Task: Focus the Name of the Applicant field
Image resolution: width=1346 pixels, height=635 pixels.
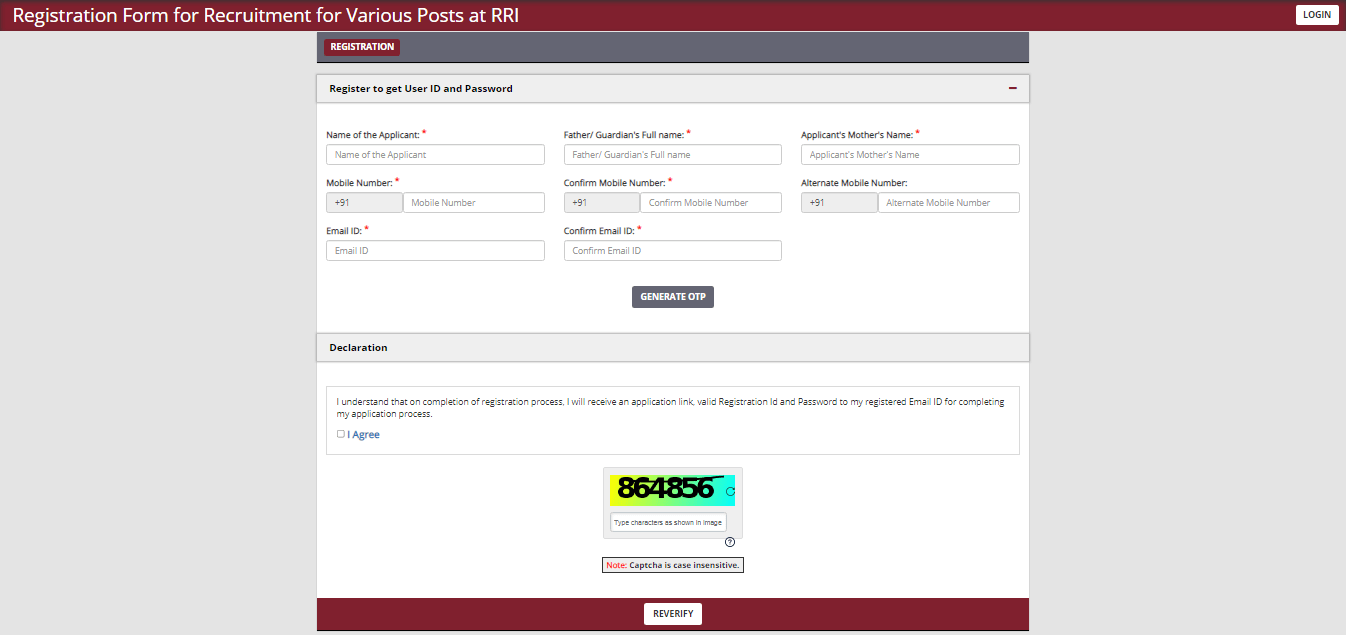Action: 435,155
